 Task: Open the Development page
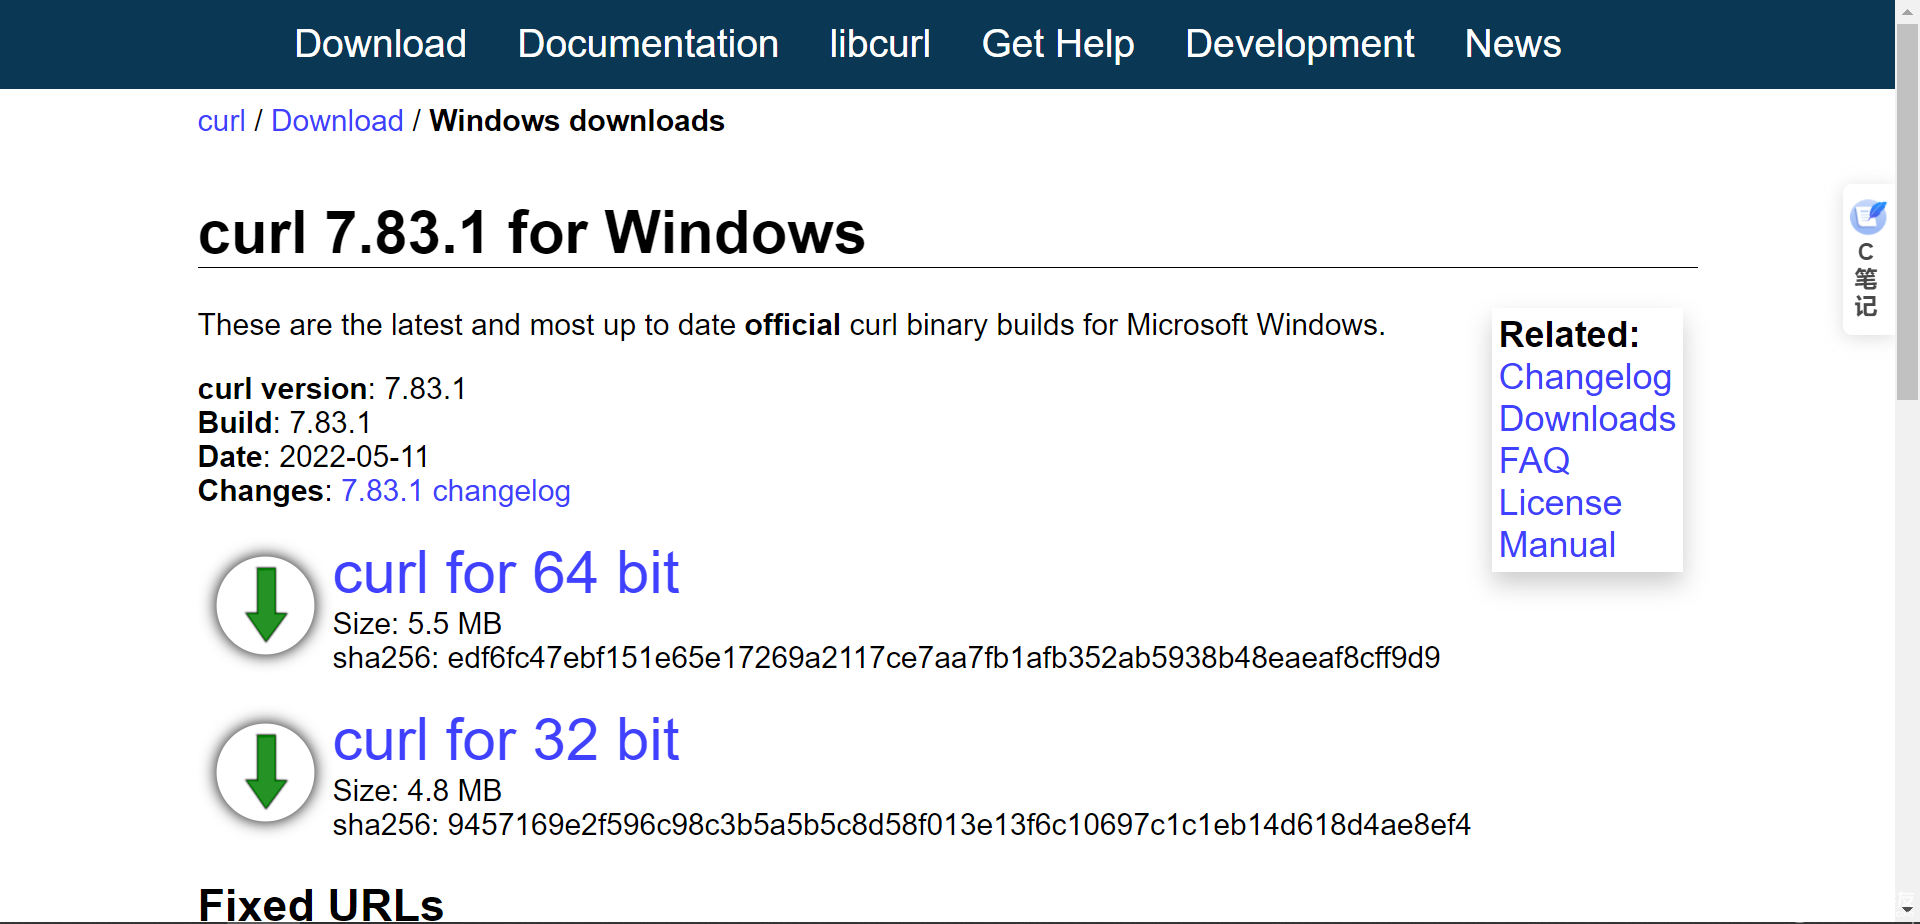1300,44
